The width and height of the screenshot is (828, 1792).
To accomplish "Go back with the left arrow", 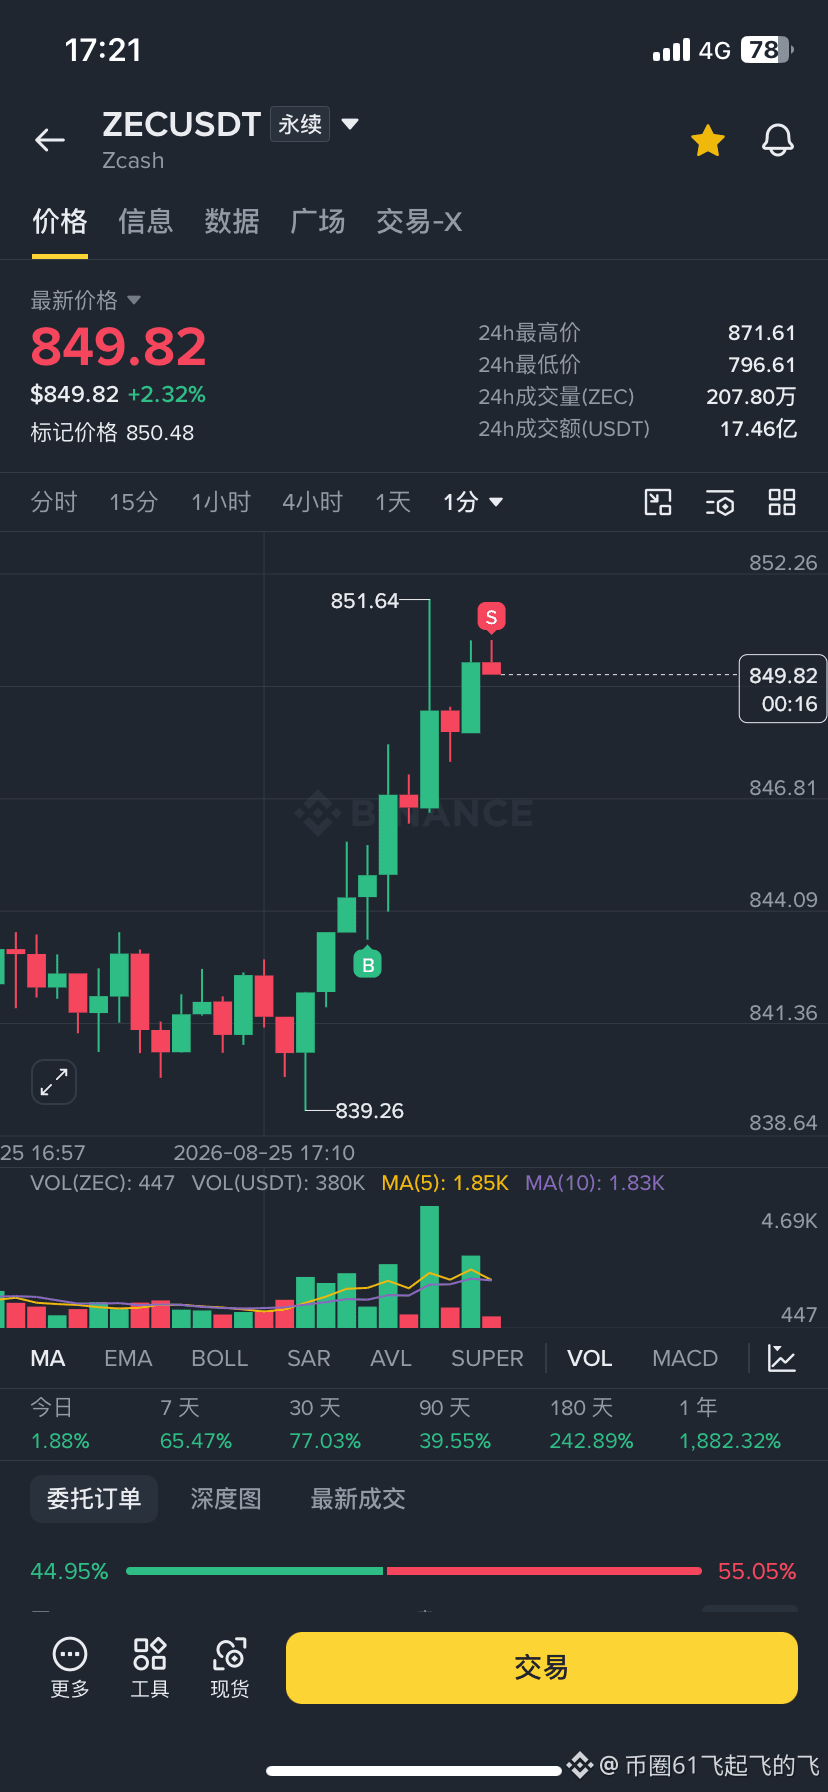I will (50, 141).
